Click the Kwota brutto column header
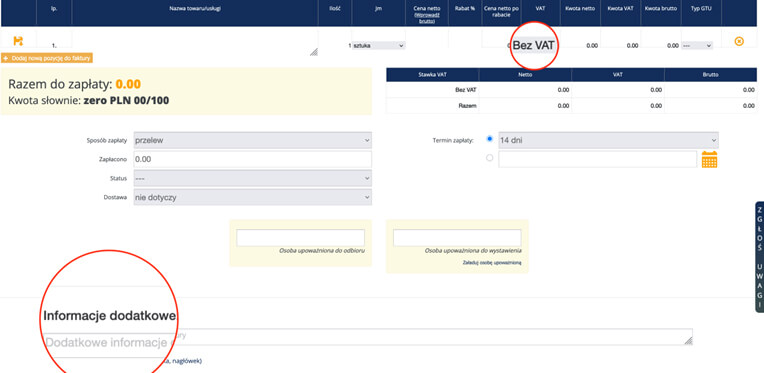Viewport: 764px width, 373px height. click(x=661, y=9)
